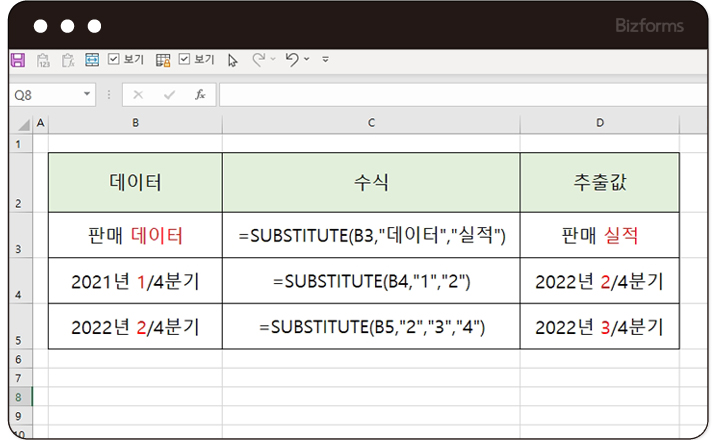Click the purple Save icon
715x440 pixels.
17,60
